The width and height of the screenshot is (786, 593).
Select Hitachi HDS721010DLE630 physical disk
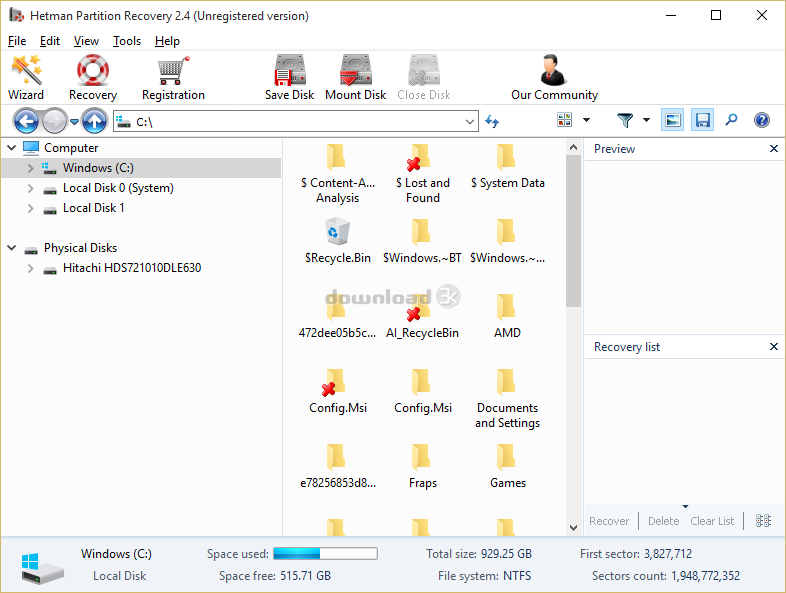coord(132,268)
